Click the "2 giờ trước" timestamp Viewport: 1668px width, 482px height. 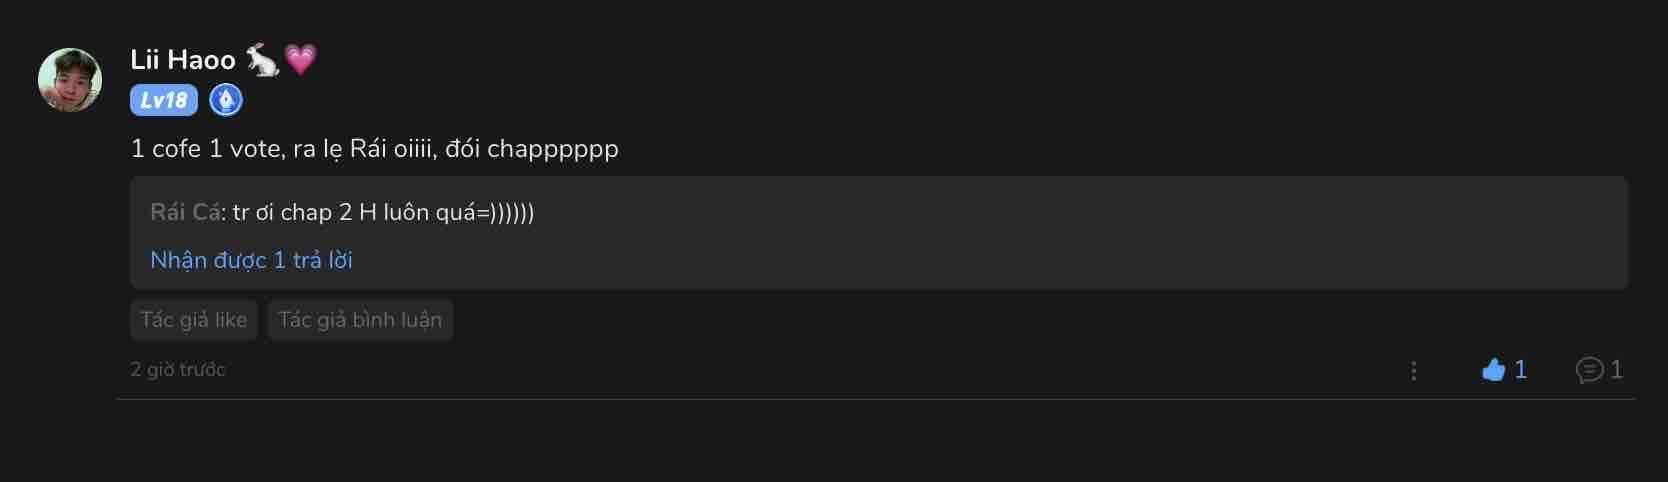click(x=178, y=369)
